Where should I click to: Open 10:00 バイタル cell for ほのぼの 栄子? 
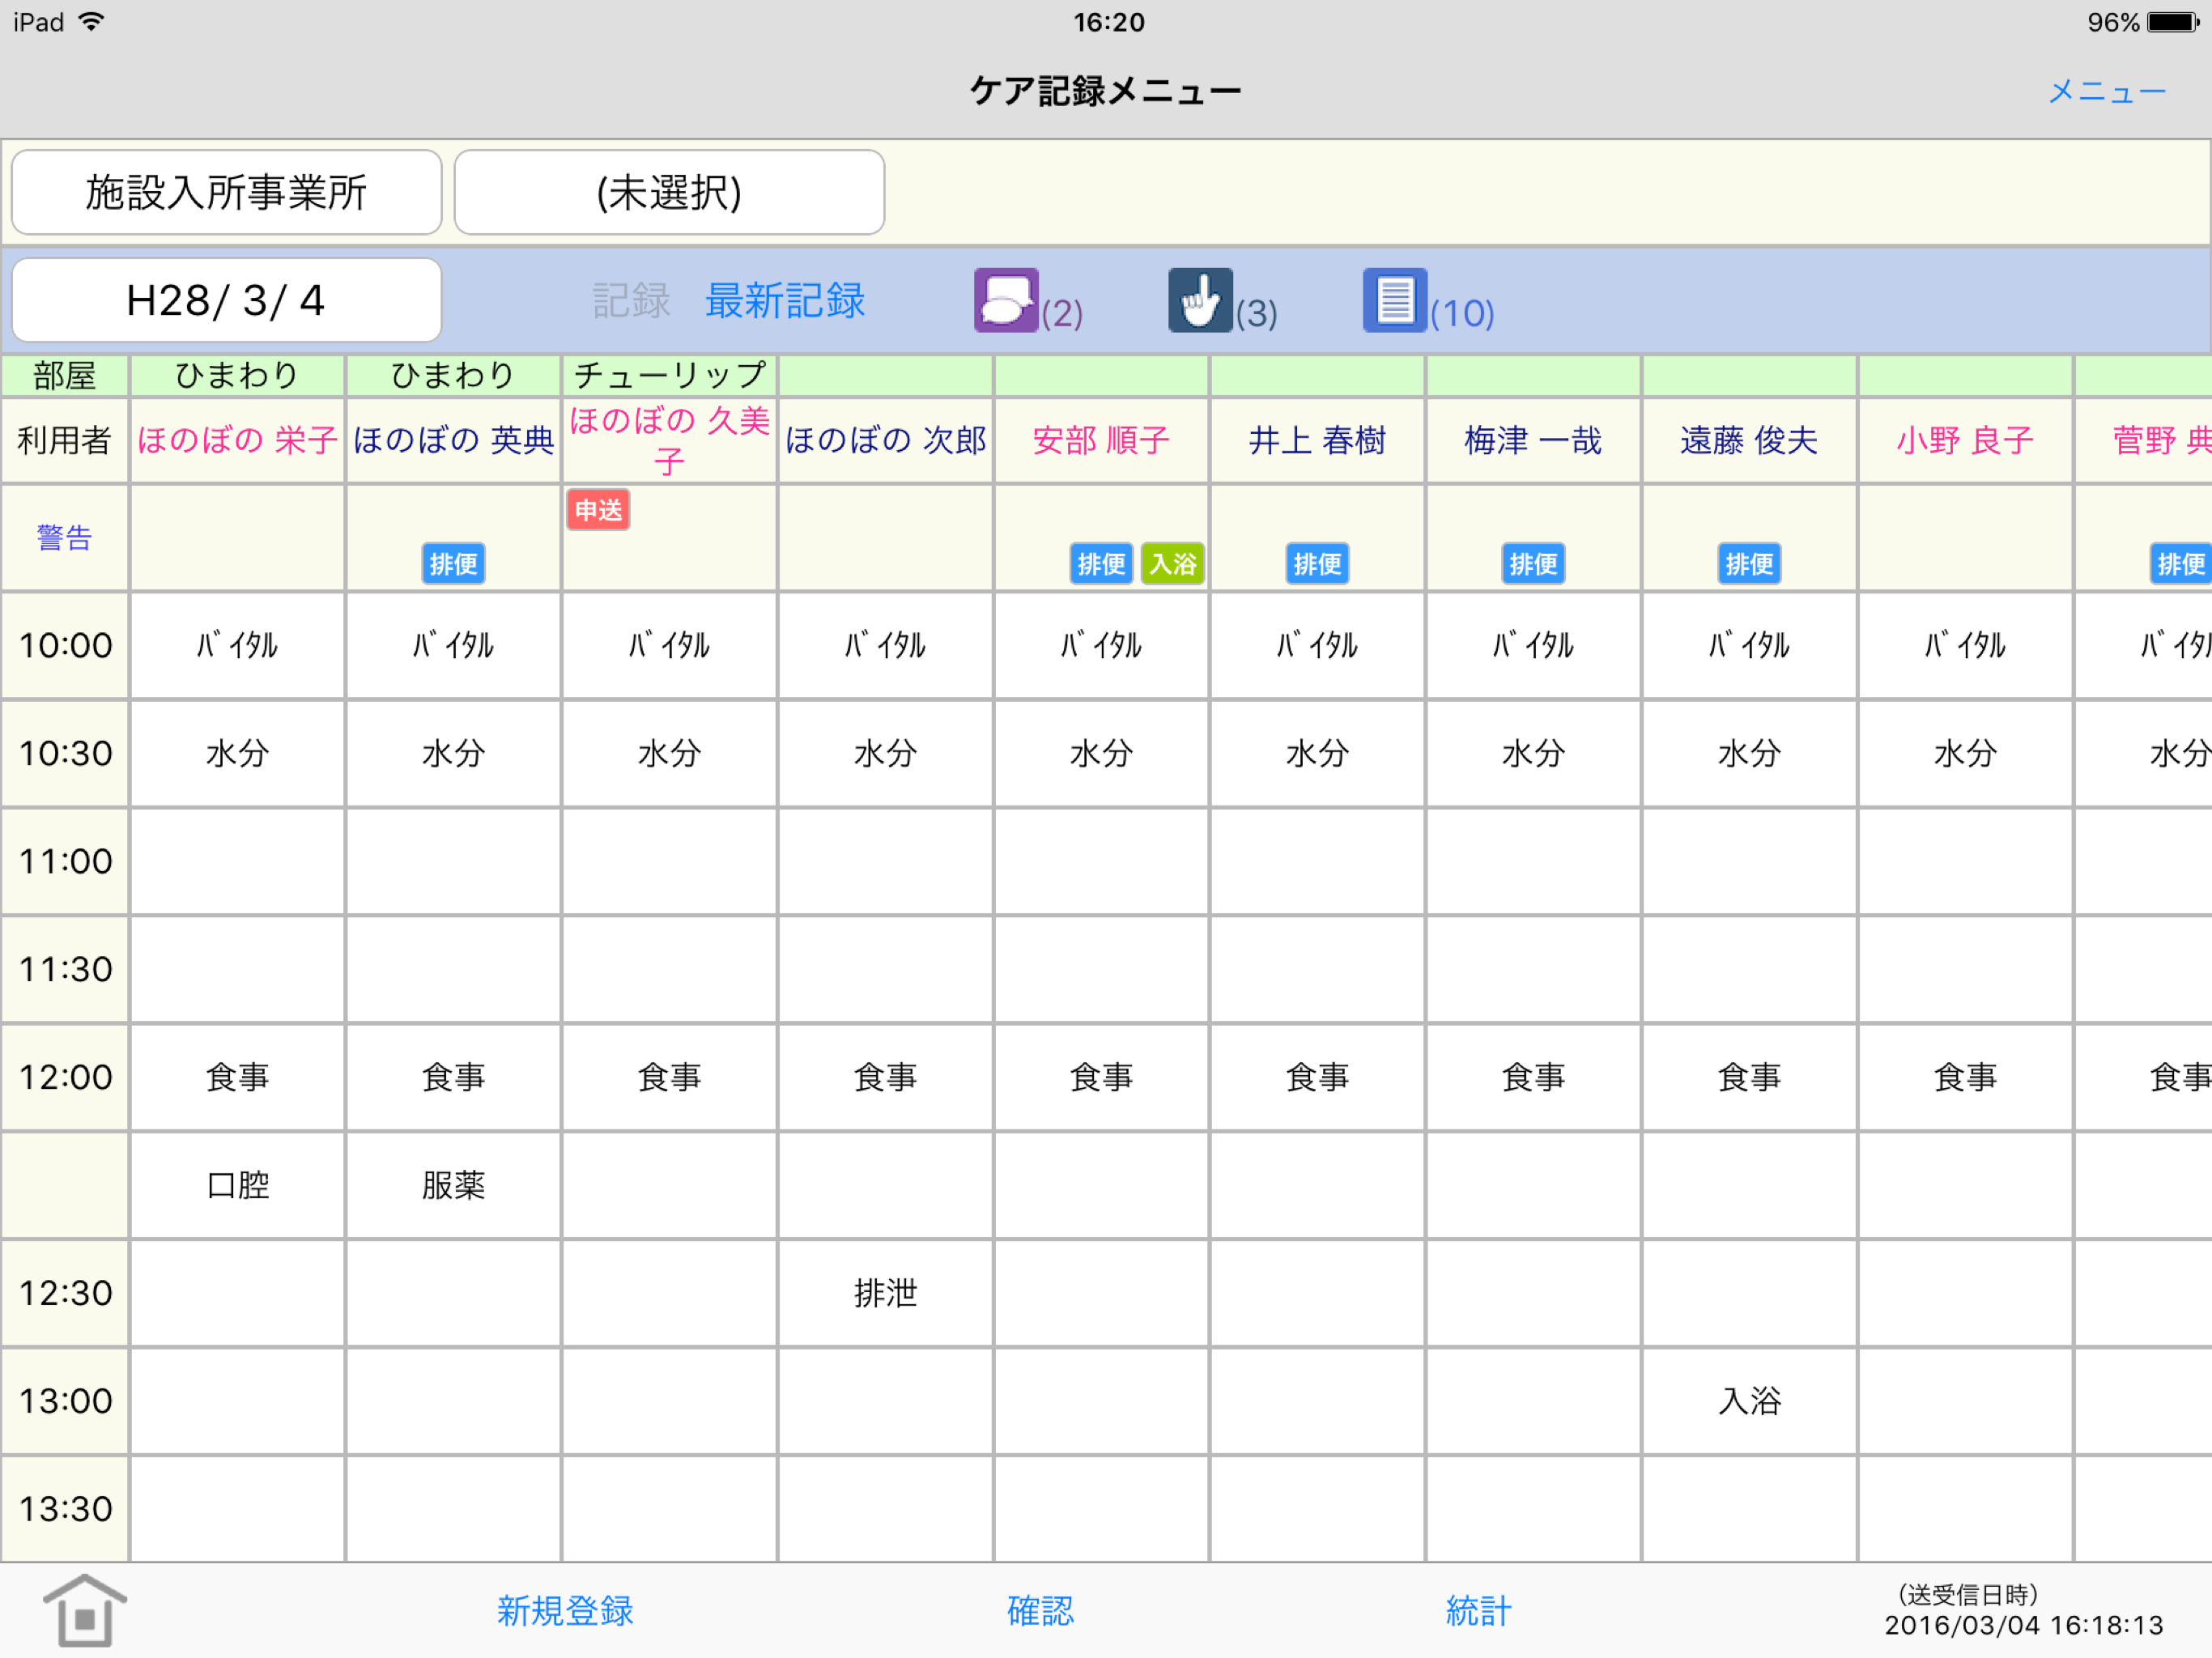coord(237,645)
